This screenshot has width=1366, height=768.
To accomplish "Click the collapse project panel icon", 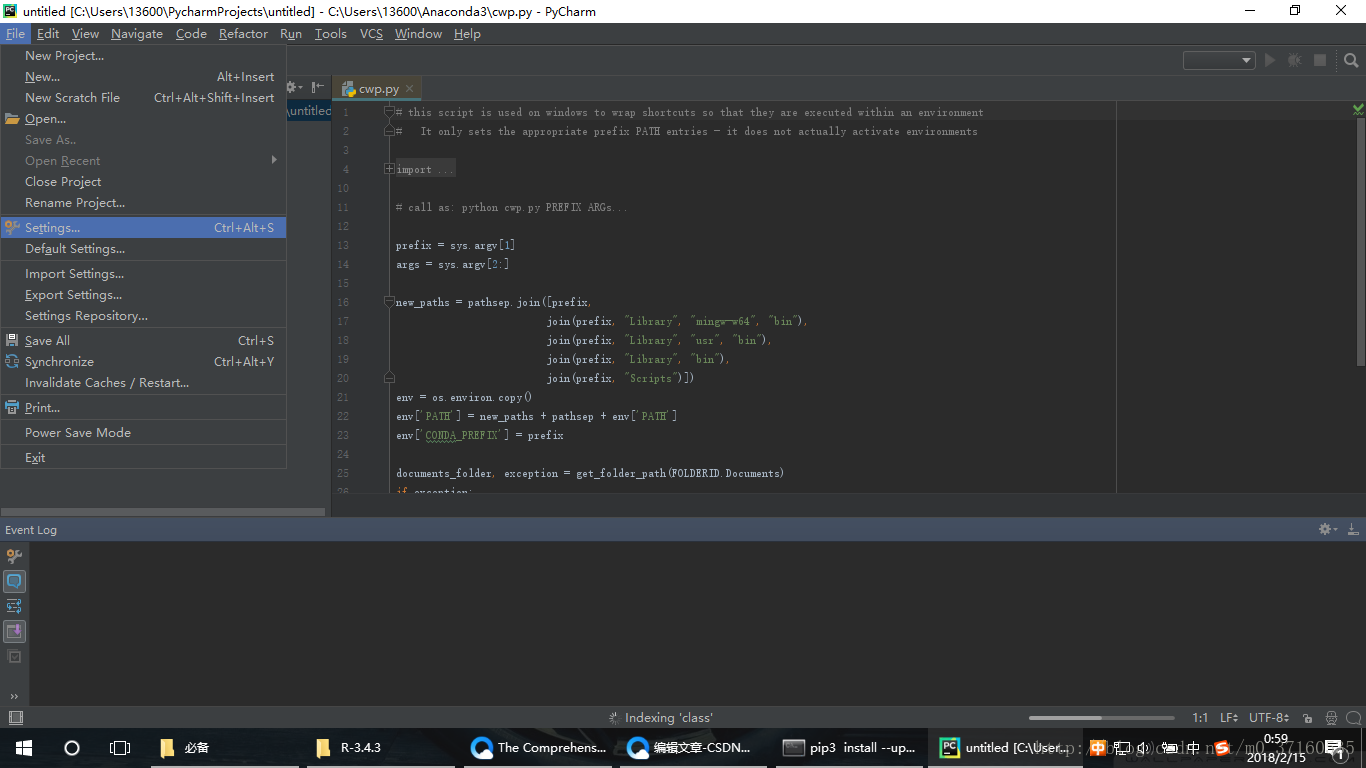I will (318, 88).
